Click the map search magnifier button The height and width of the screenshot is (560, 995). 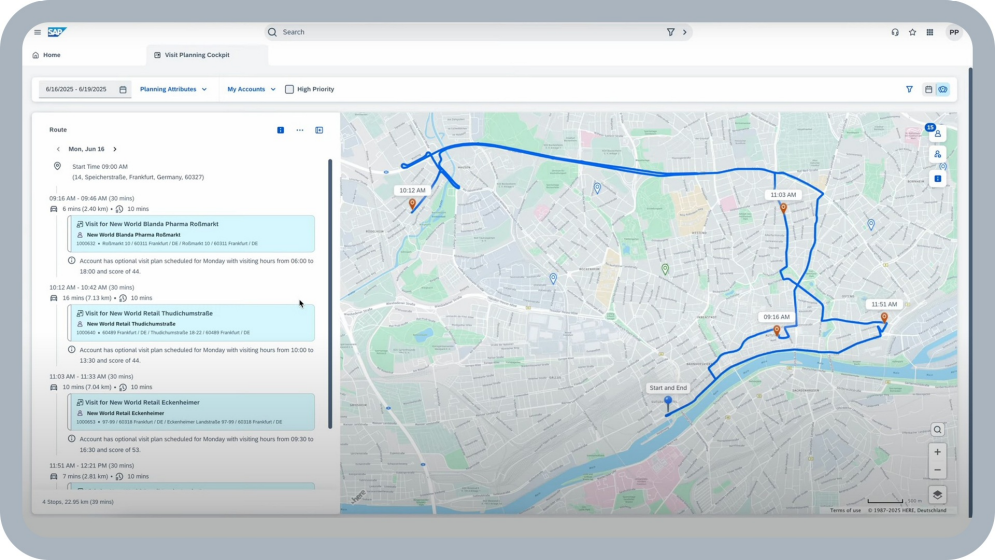pos(937,430)
